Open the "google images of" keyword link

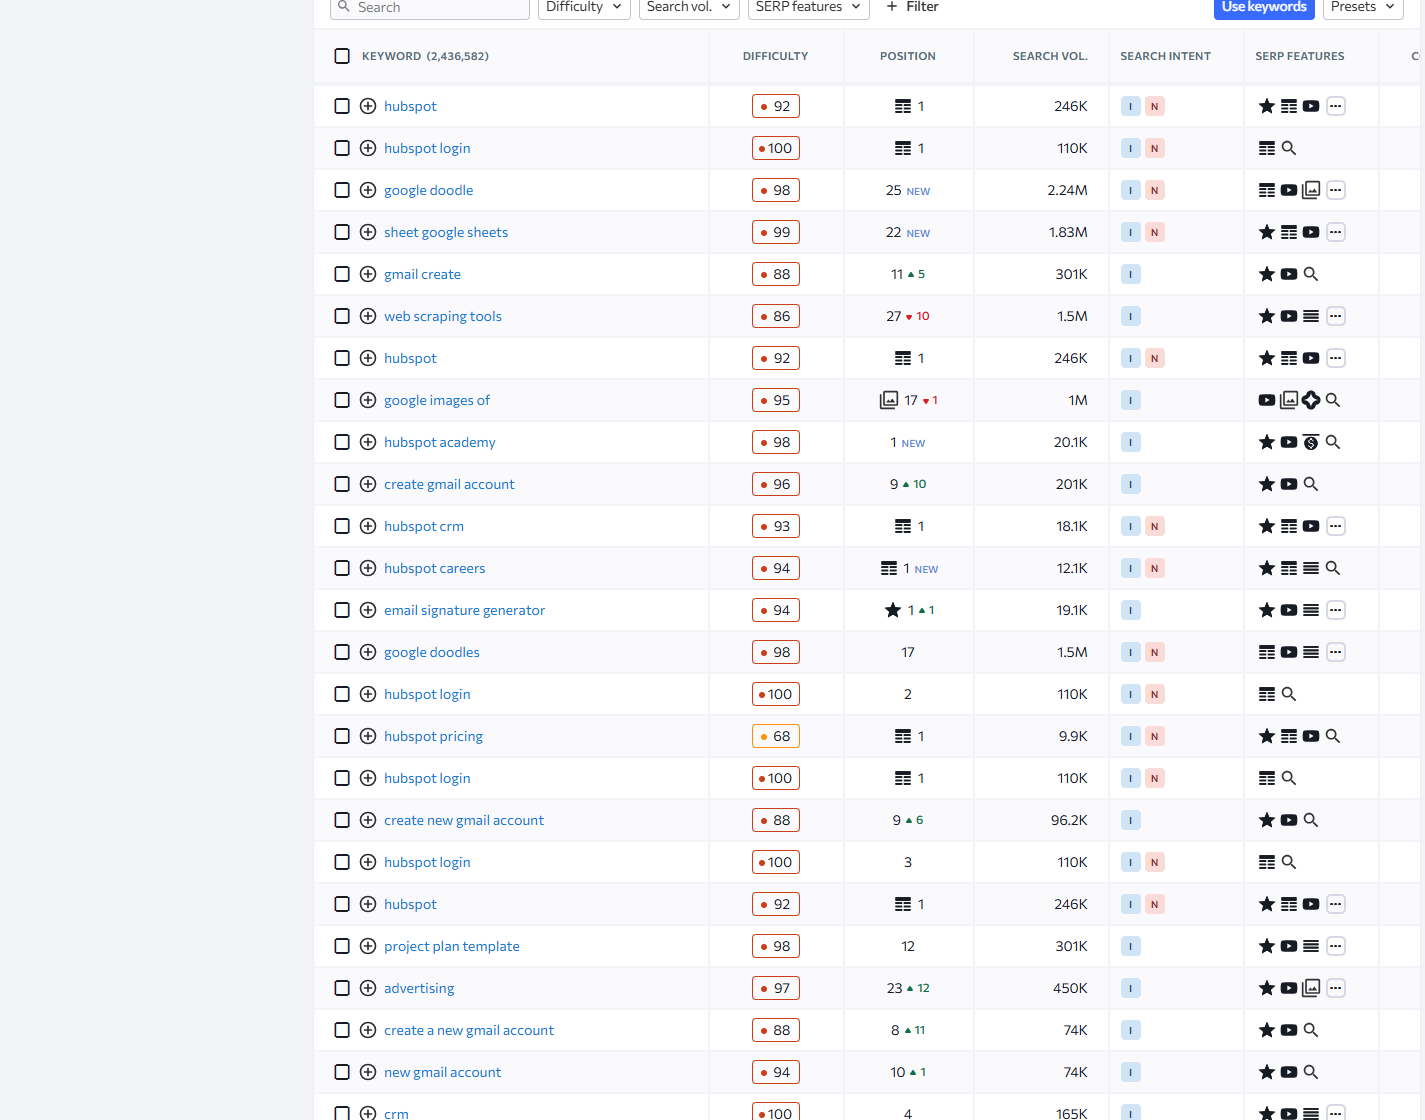pos(437,400)
